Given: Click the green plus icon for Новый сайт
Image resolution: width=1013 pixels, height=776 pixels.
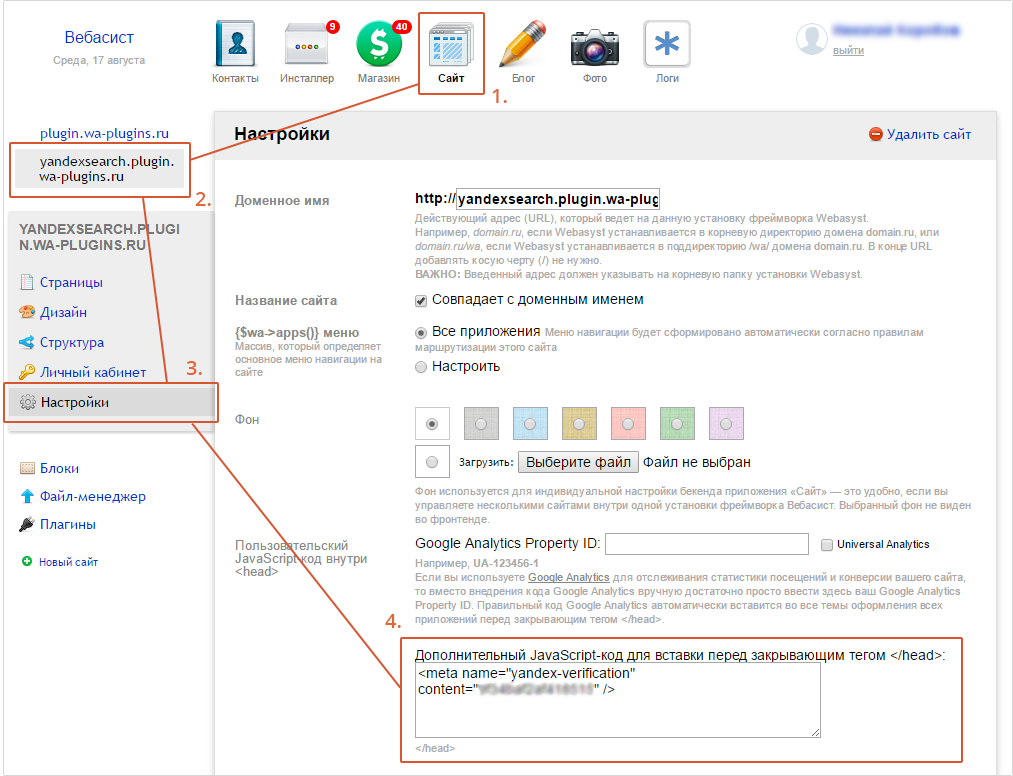Looking at the screenshot, I should [26, 561].
